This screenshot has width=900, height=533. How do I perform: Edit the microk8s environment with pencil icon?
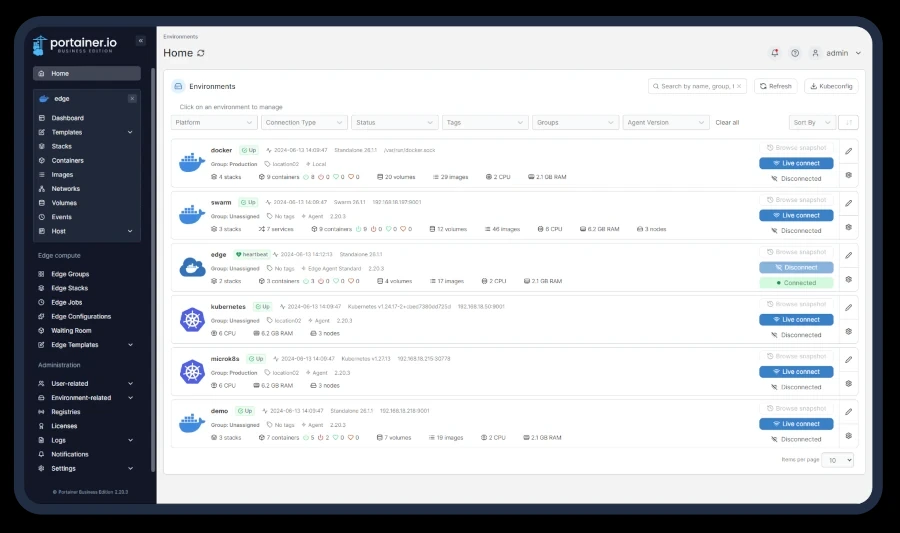[848, 360]
